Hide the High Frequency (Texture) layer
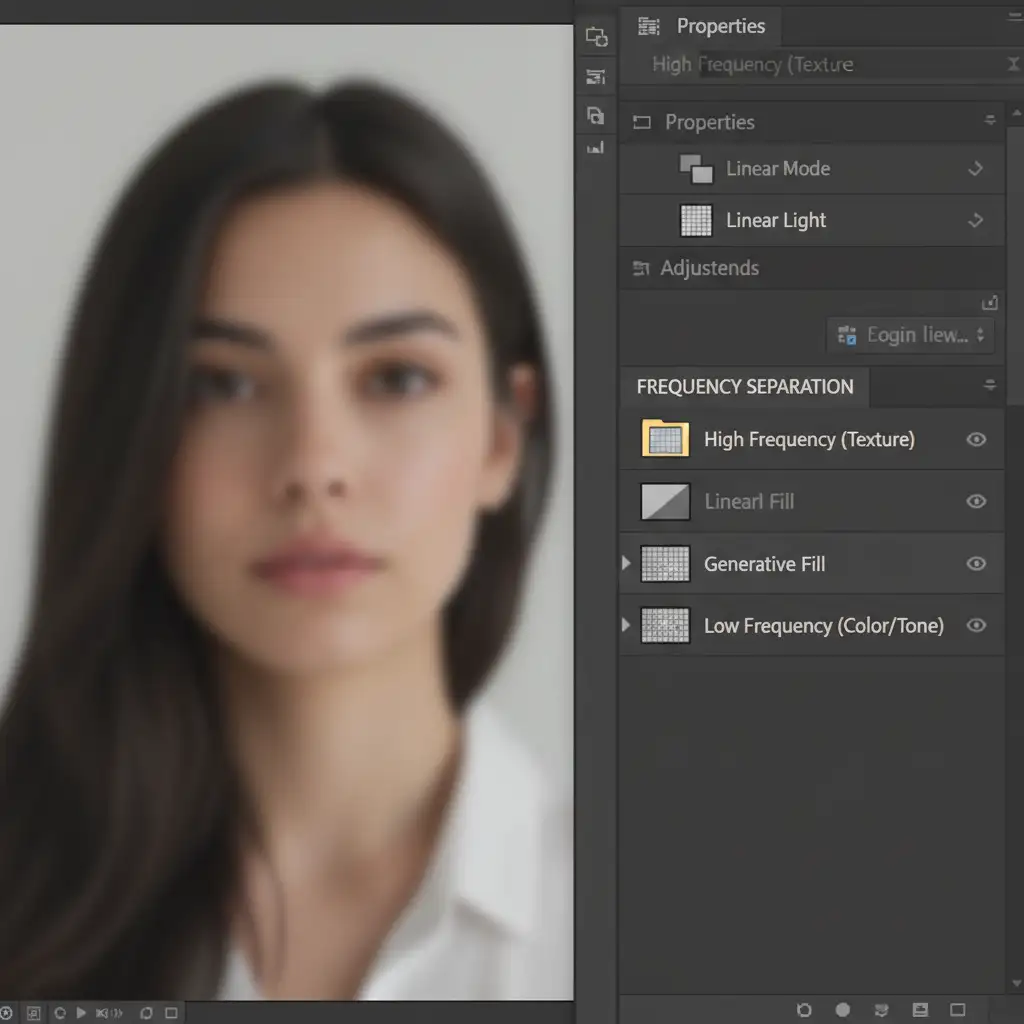The image size is (1024, 1024). (976, 439)
